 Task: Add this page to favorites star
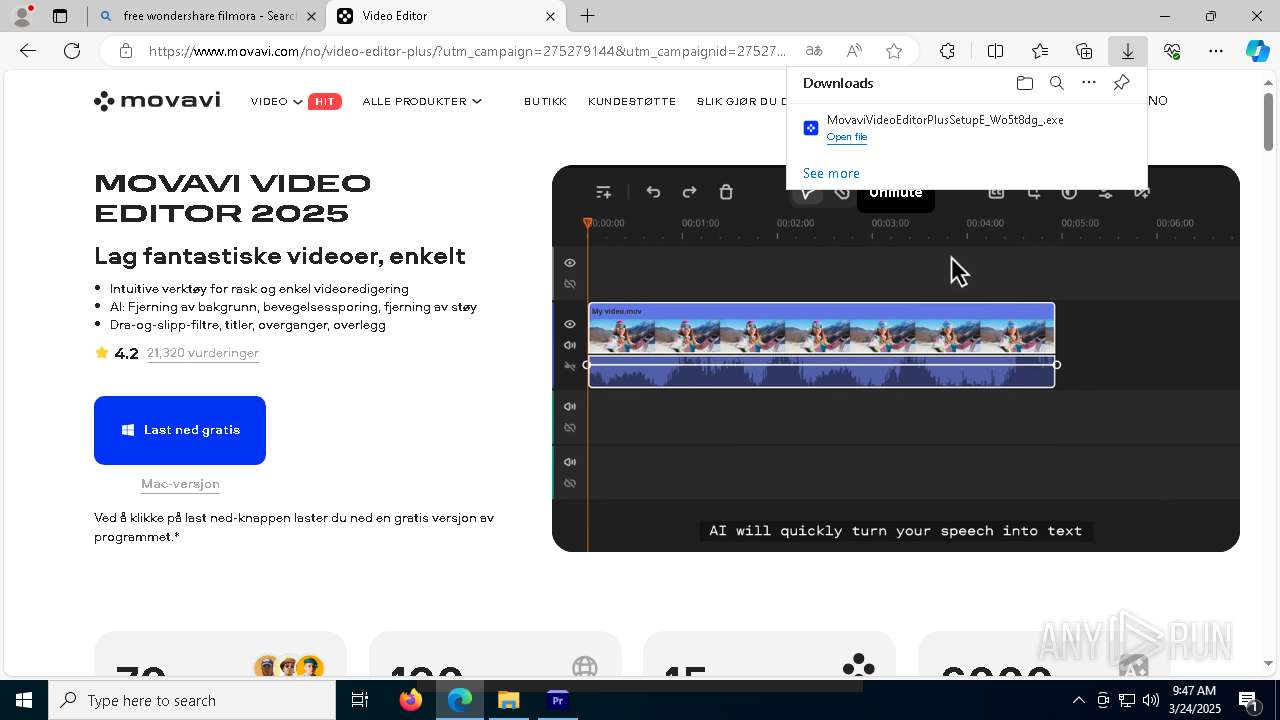pyautogui.click(x=894, y=51)
